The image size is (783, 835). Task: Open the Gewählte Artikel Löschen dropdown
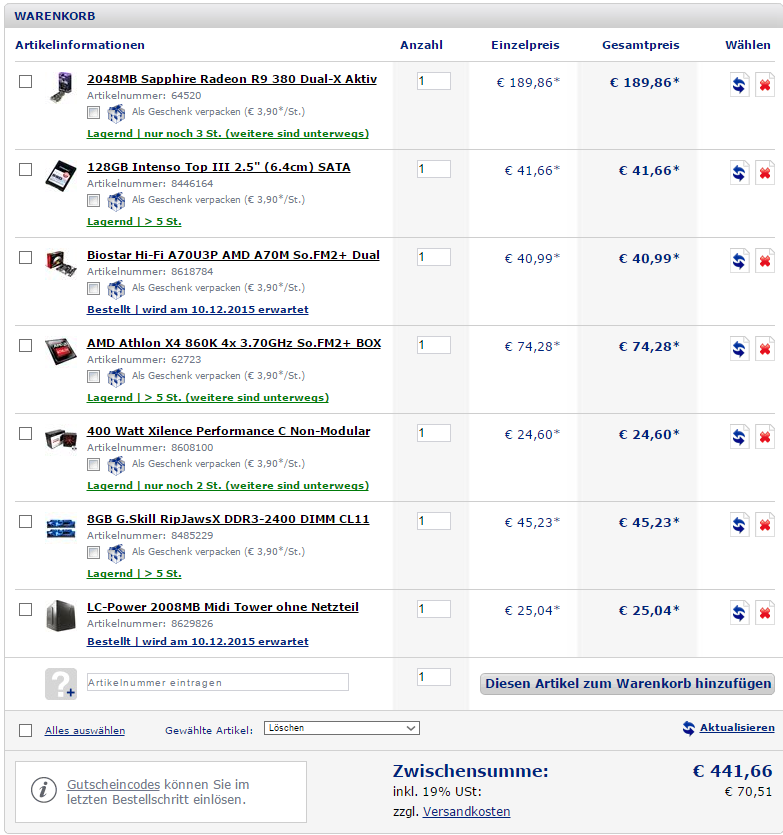341,728
